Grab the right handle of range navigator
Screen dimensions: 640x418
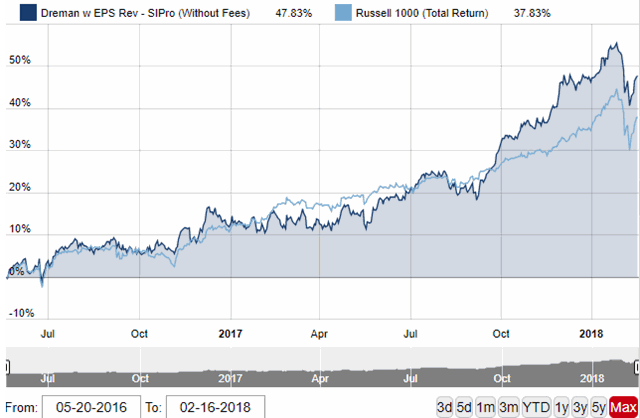click(x=635, y=365)
